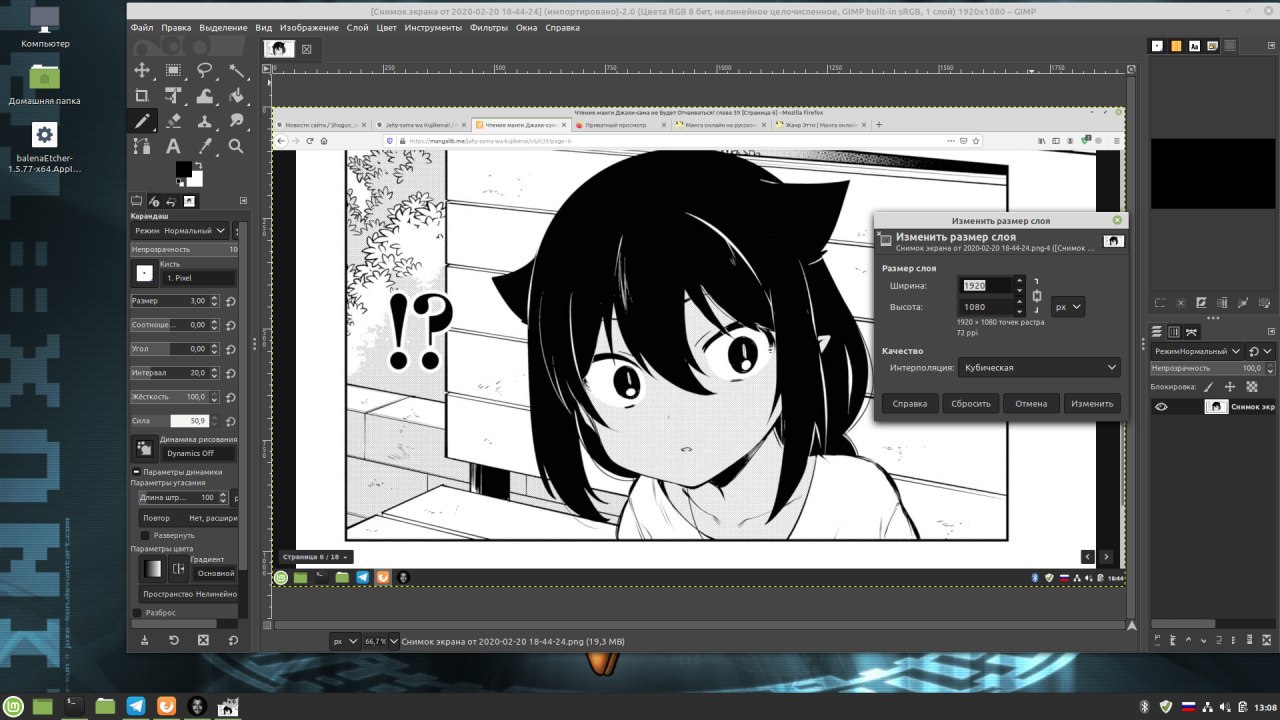Reset the Размер brush size value
The height and width of the screenshot is (720, 1280).
(231, 301)
